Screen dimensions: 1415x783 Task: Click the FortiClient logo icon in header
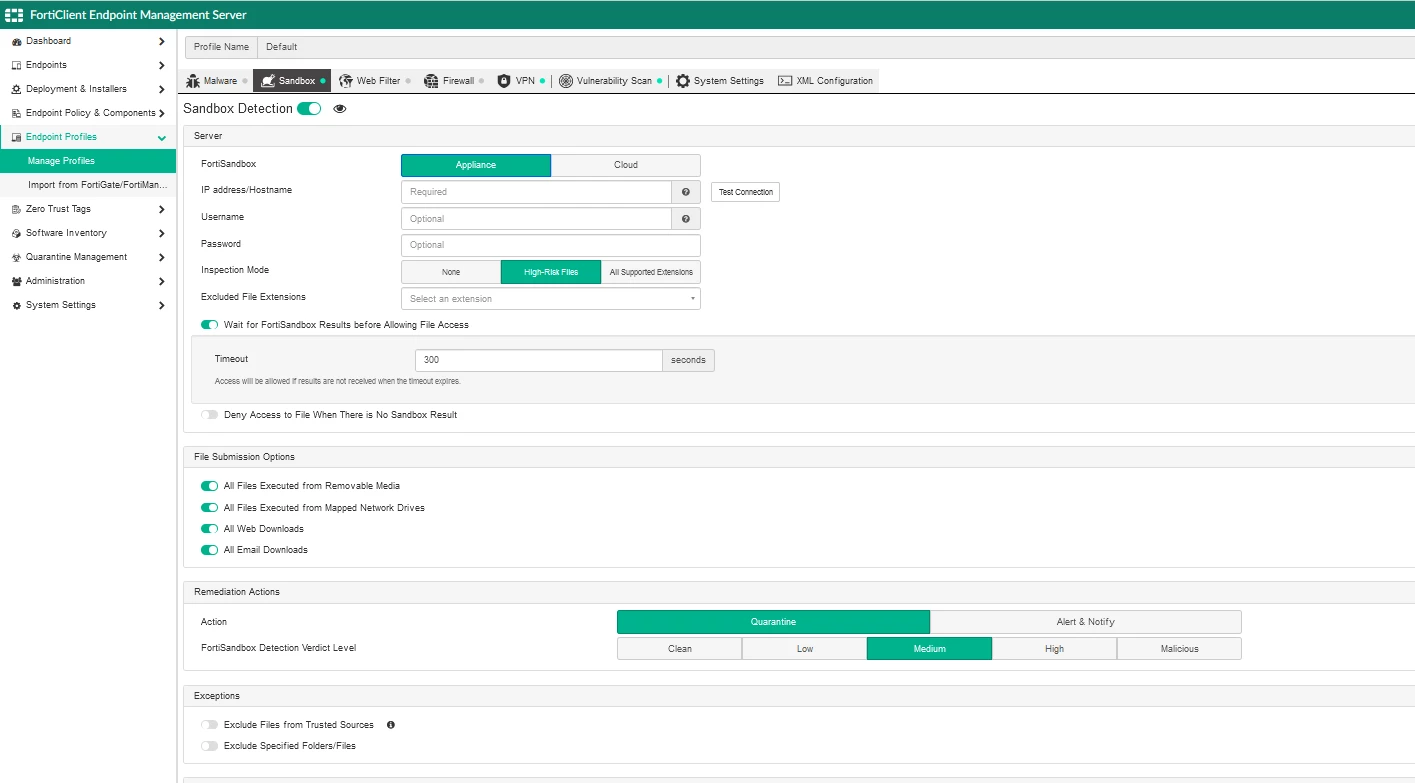coord(14,15)
